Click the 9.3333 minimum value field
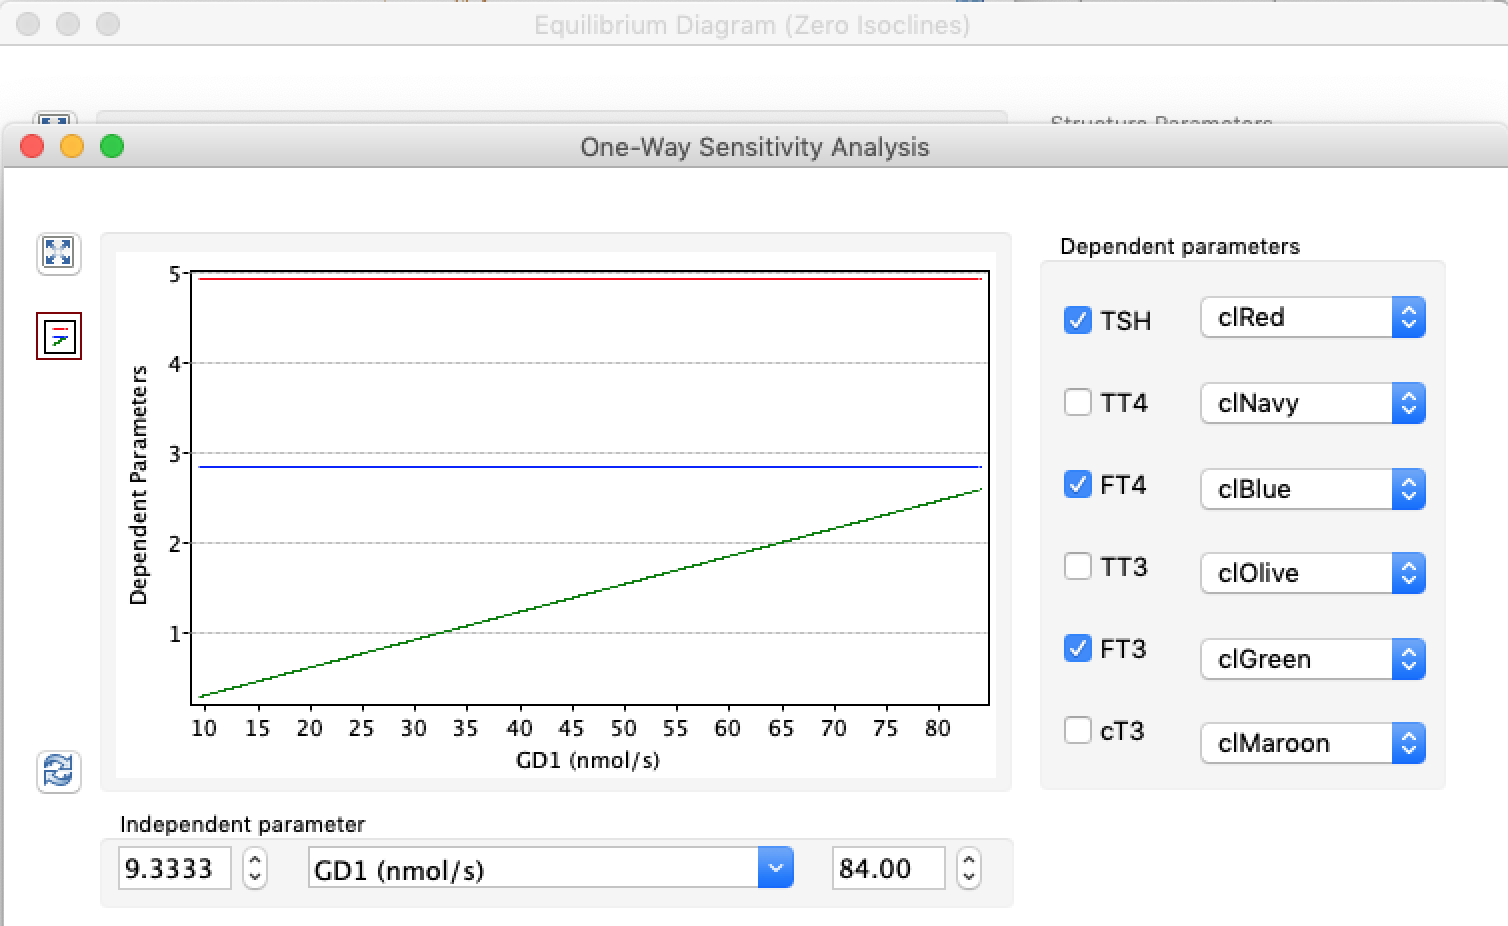Viewport: 1508px width, 926px height. 175,868
